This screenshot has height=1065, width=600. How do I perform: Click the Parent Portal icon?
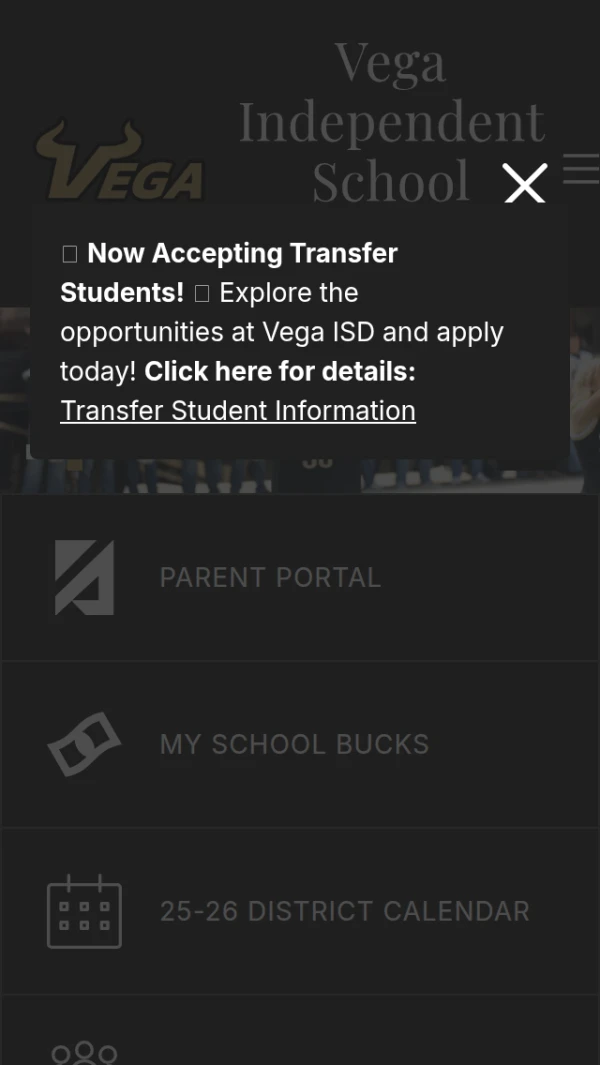click(84, 577)
